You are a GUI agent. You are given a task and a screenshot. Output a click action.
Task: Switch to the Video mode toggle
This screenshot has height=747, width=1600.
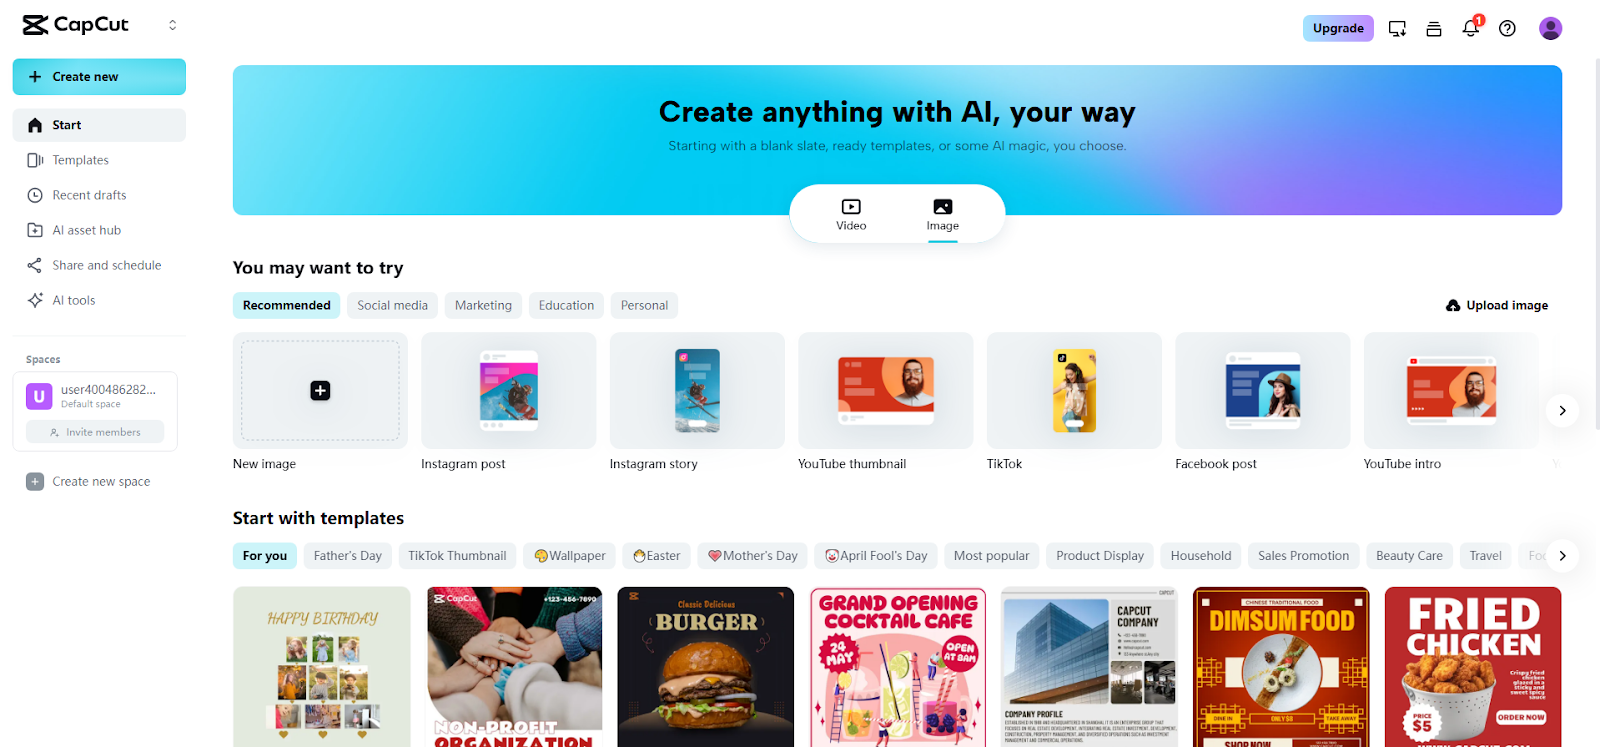pos(851,214)
